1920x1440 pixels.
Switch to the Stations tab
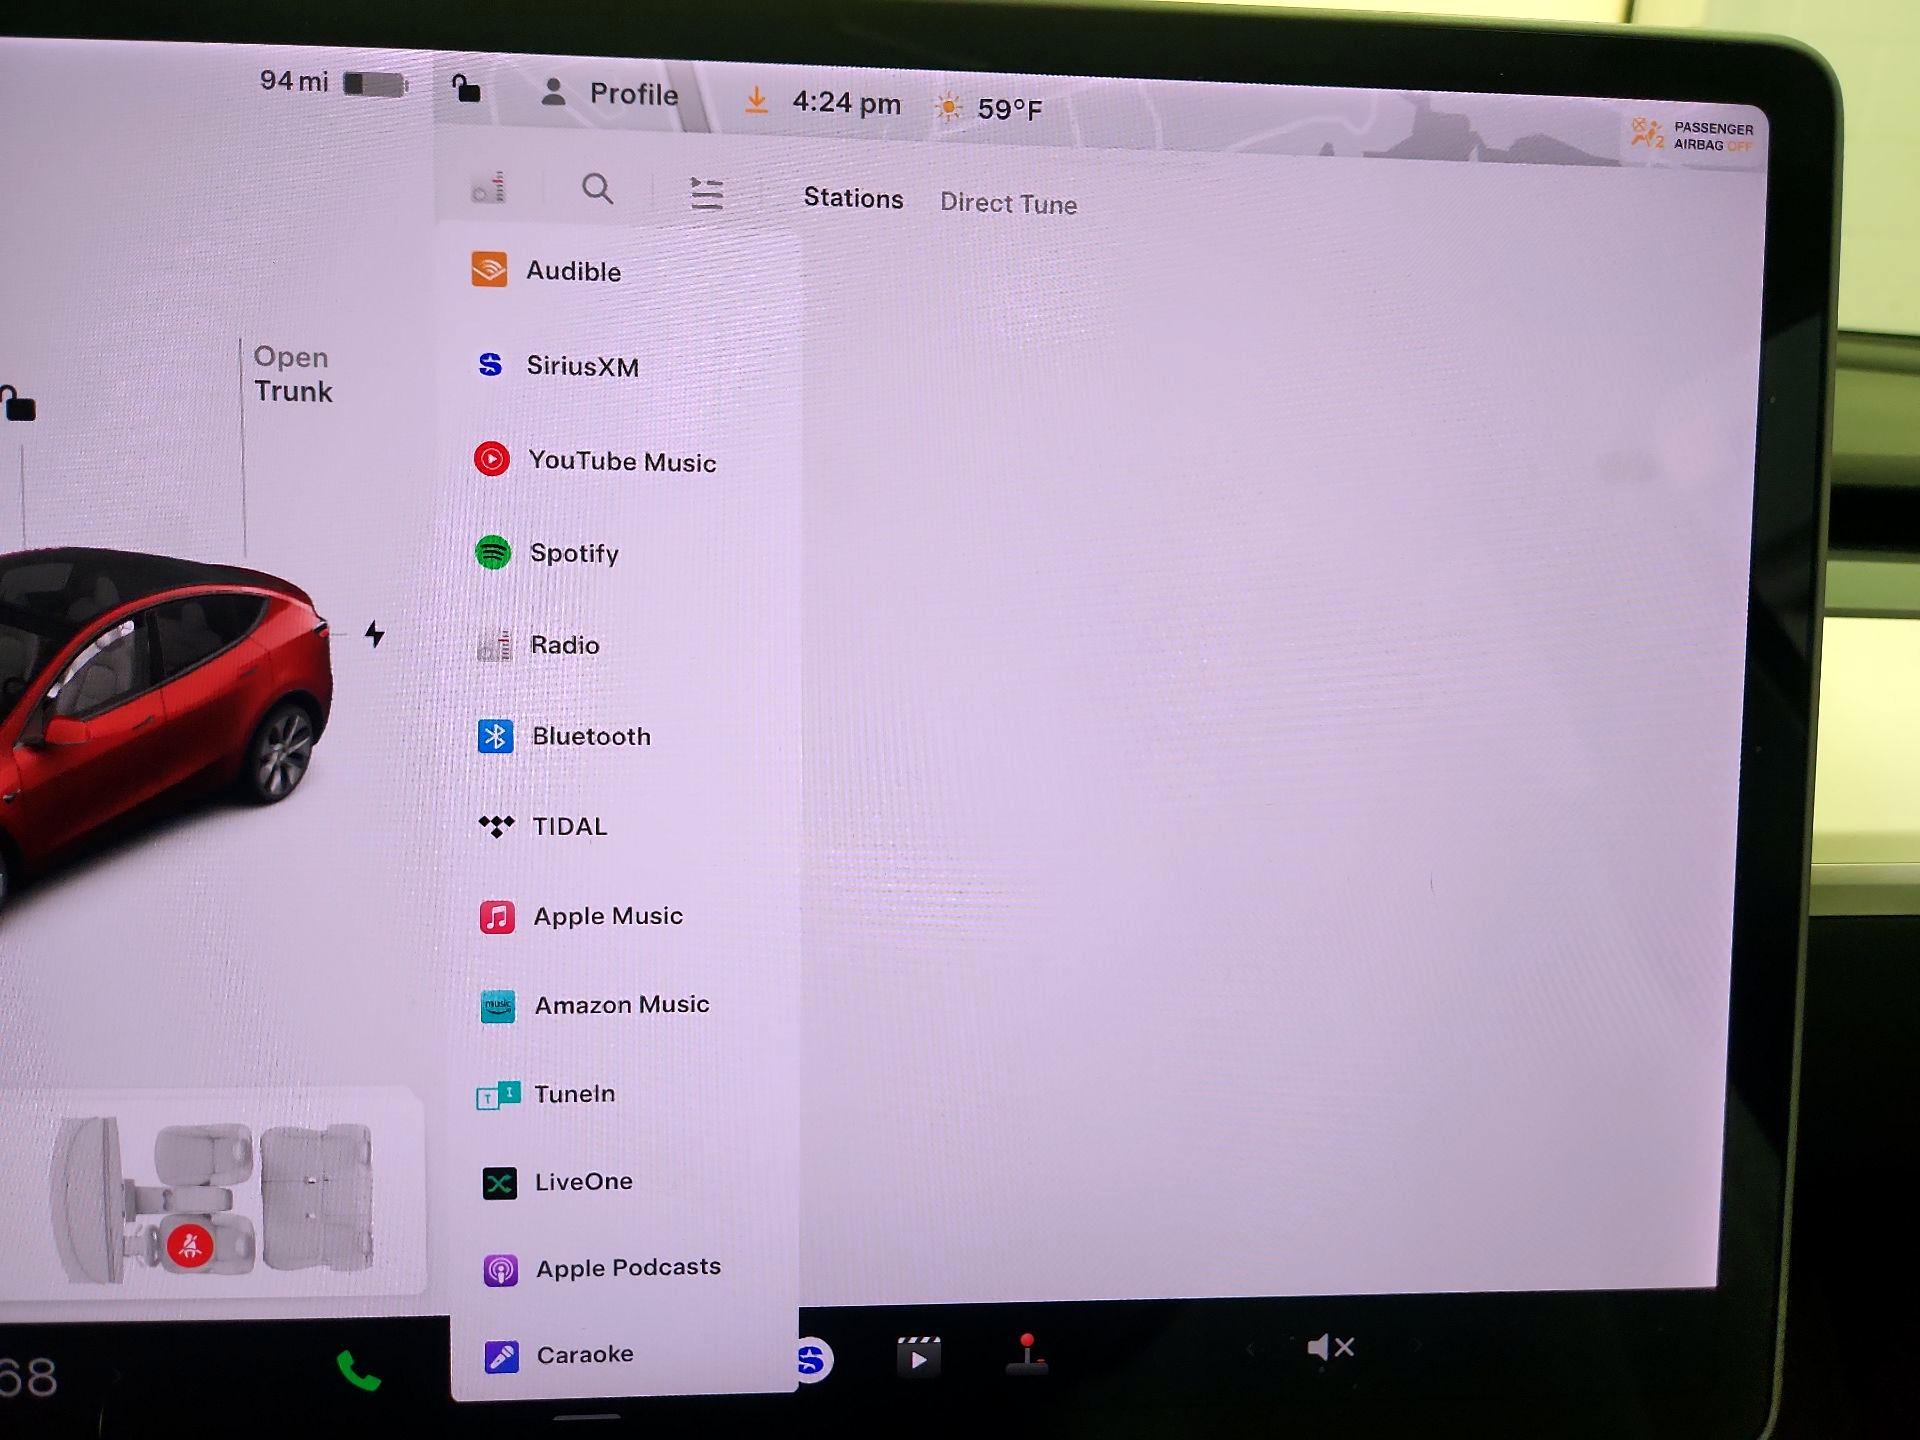coord(853,199)
